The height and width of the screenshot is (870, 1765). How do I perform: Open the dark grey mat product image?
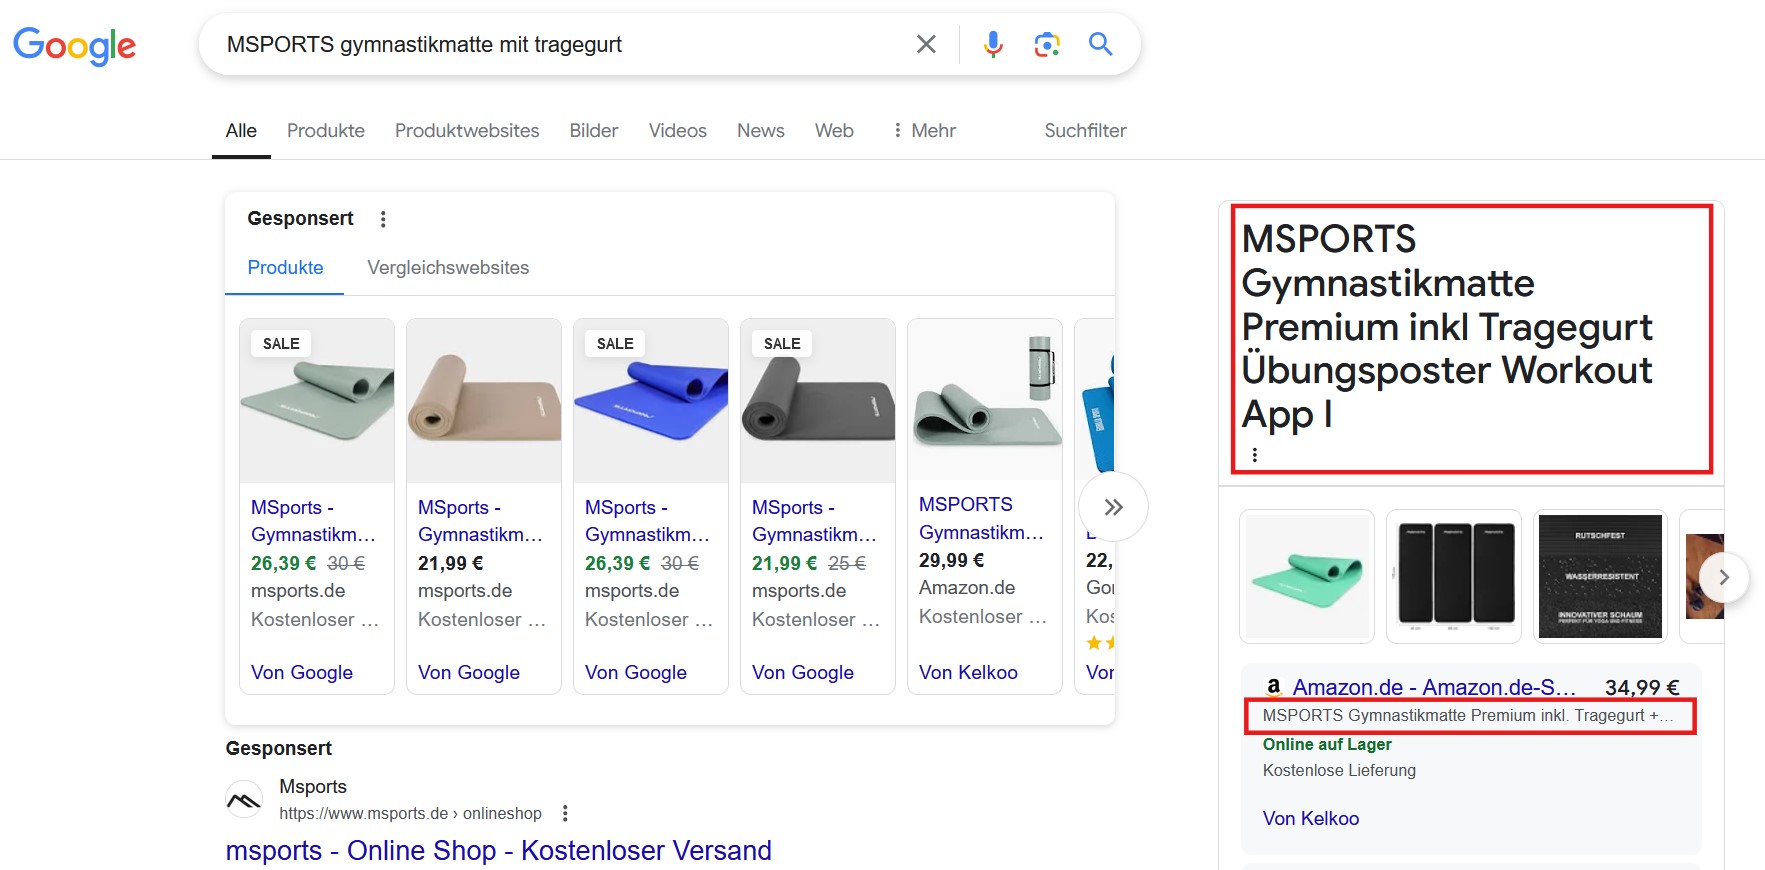tap(818, 401)
